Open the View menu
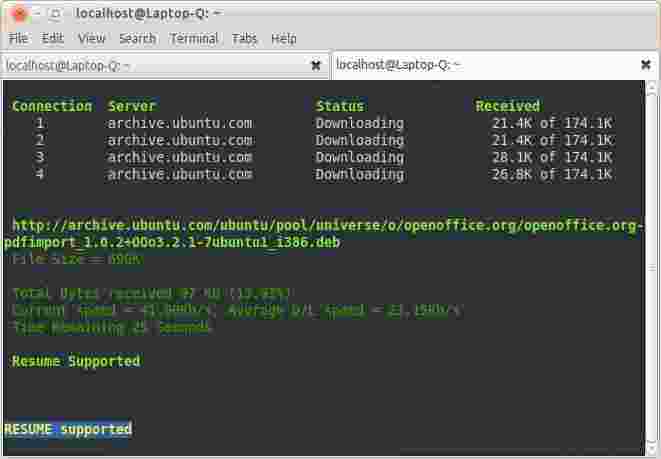The width and height of the screenshot is (661, 459). (x=91, y=39)
